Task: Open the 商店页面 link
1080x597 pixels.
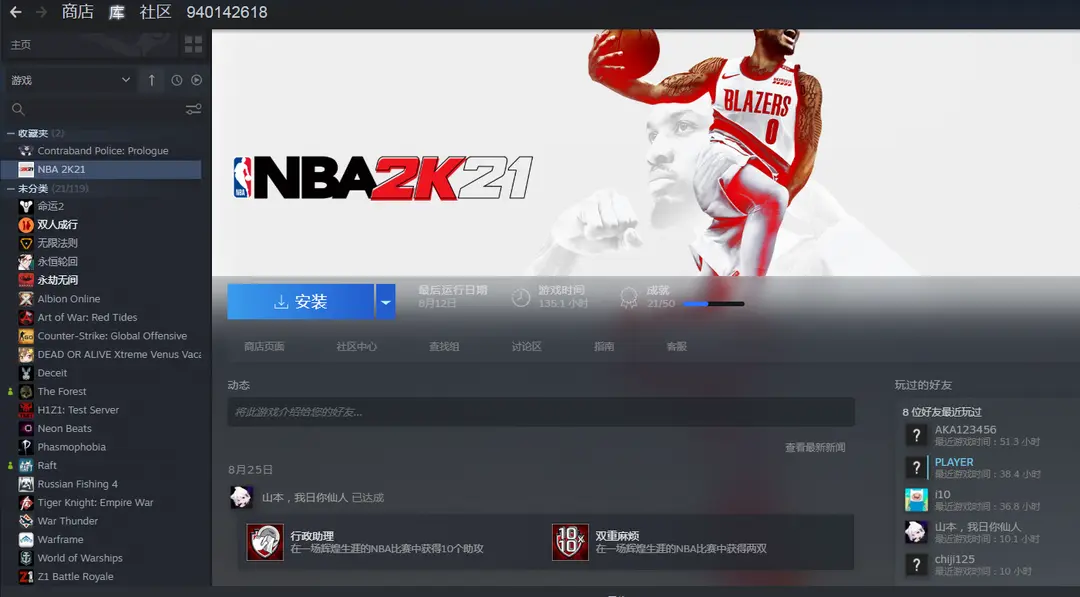Action: pos(264,346)
